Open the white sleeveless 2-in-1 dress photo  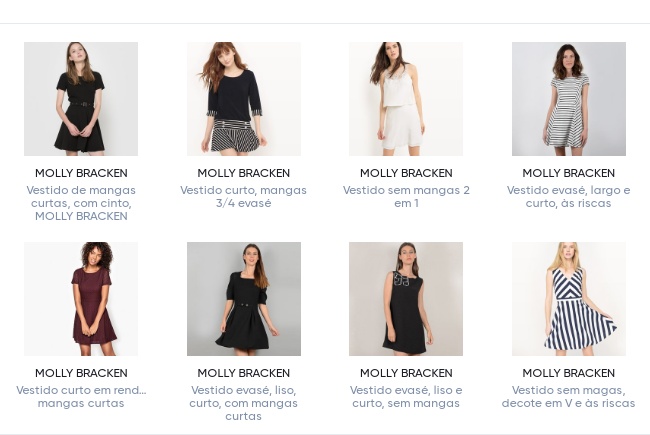tap(406, 99)
